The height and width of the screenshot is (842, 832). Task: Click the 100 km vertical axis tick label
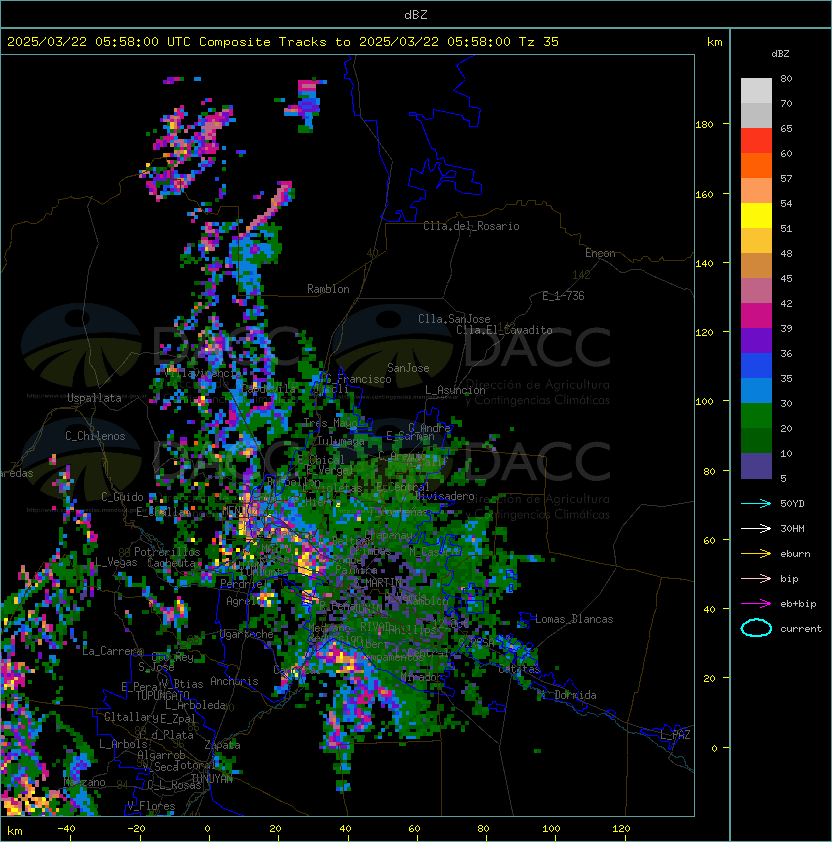click(704, 401)
